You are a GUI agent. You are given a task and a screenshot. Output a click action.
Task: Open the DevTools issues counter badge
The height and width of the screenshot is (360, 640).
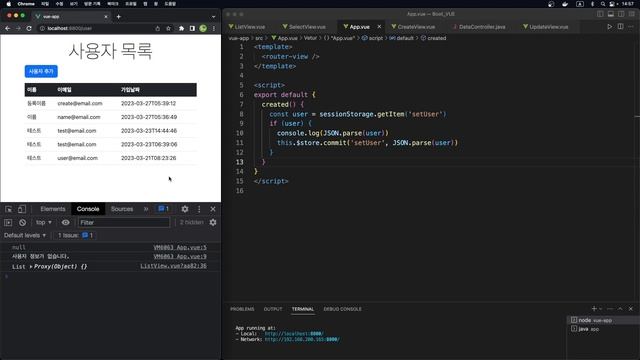[164, 209]
